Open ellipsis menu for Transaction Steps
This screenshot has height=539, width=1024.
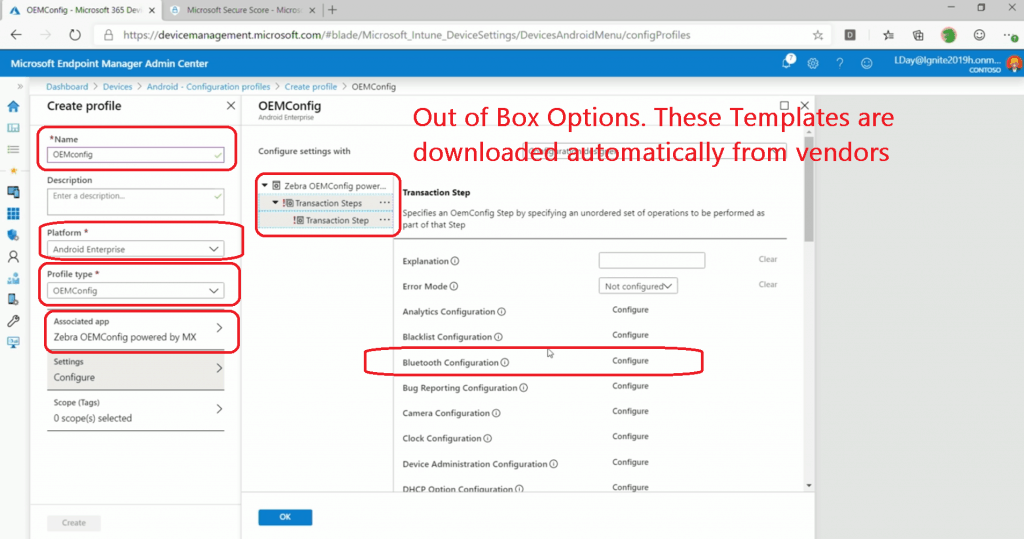[x=385, y=203]
